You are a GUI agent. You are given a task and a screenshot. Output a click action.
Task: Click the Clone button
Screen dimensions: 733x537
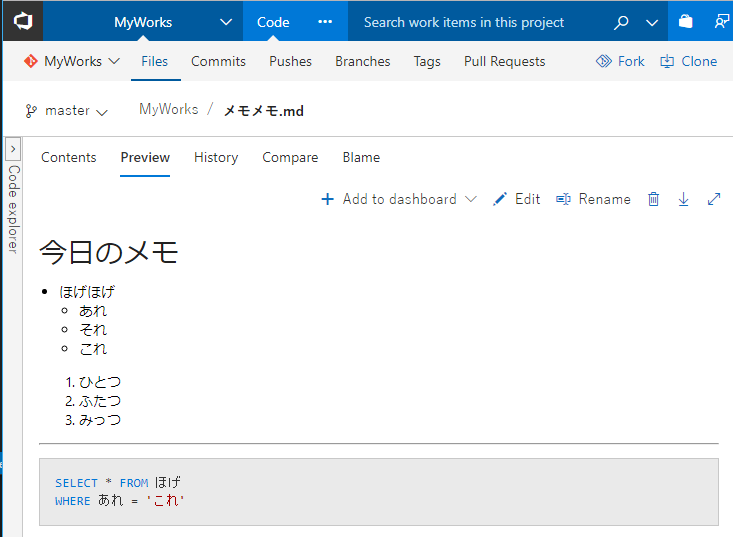pyautogui.click(x=688, y=61)
